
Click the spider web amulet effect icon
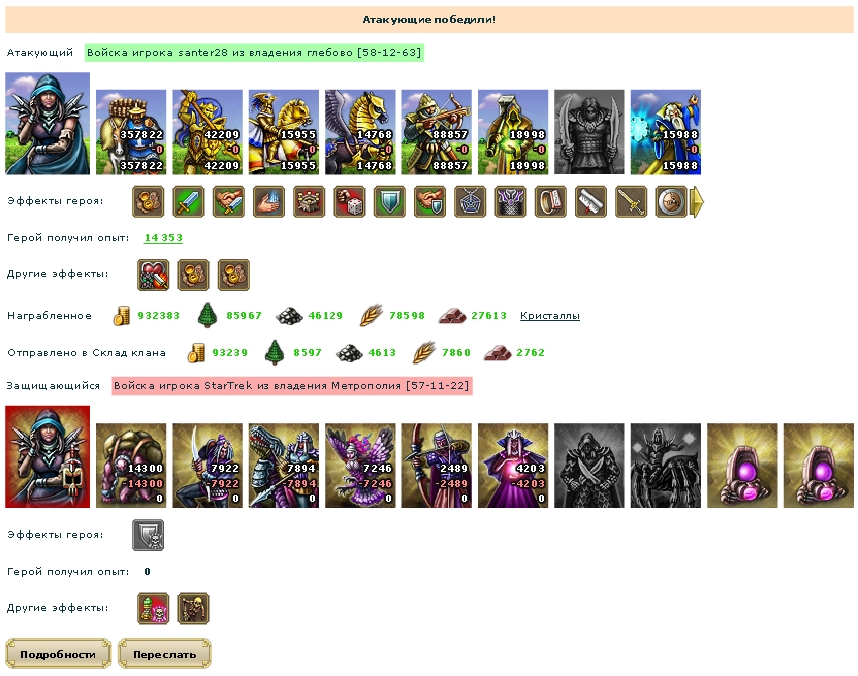(471, 201)
